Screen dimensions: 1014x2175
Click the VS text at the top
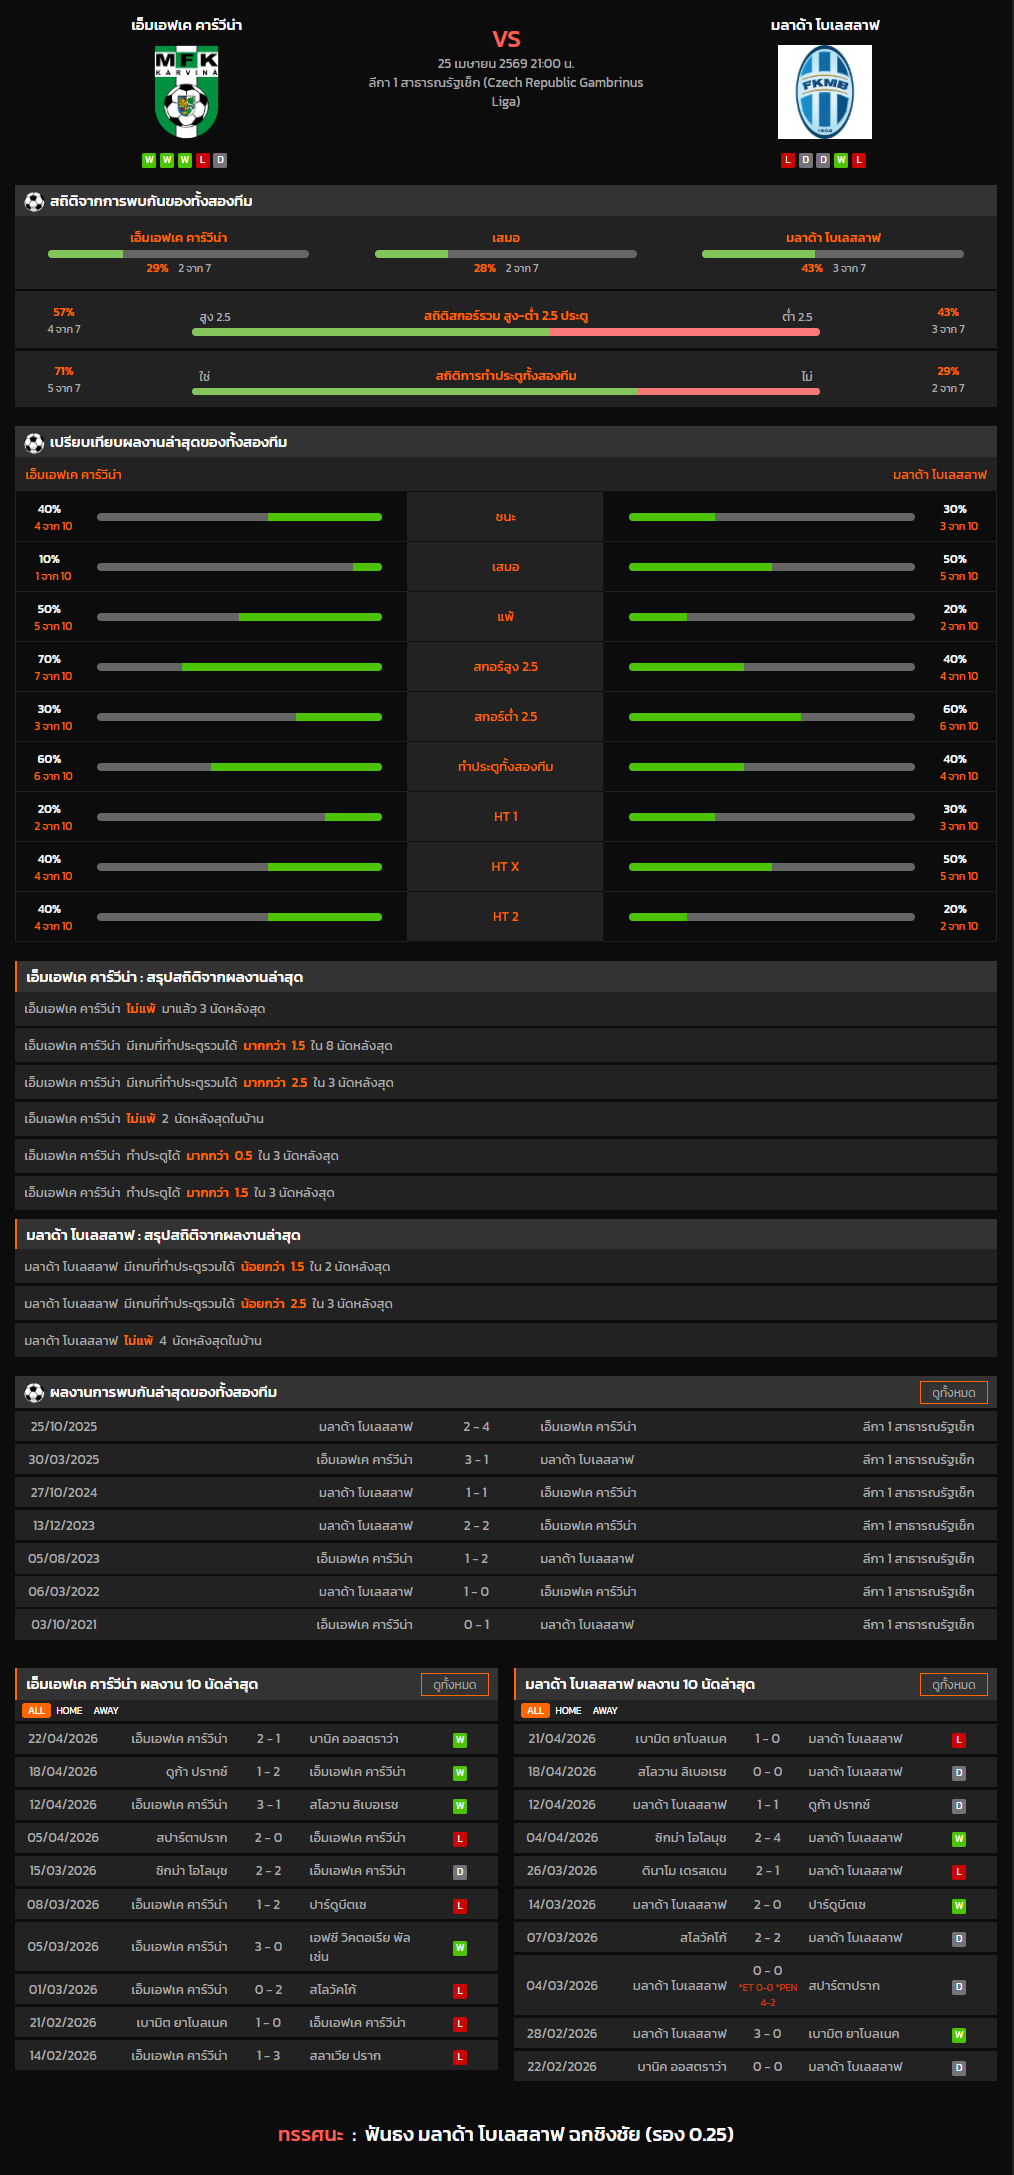(506, 39)
